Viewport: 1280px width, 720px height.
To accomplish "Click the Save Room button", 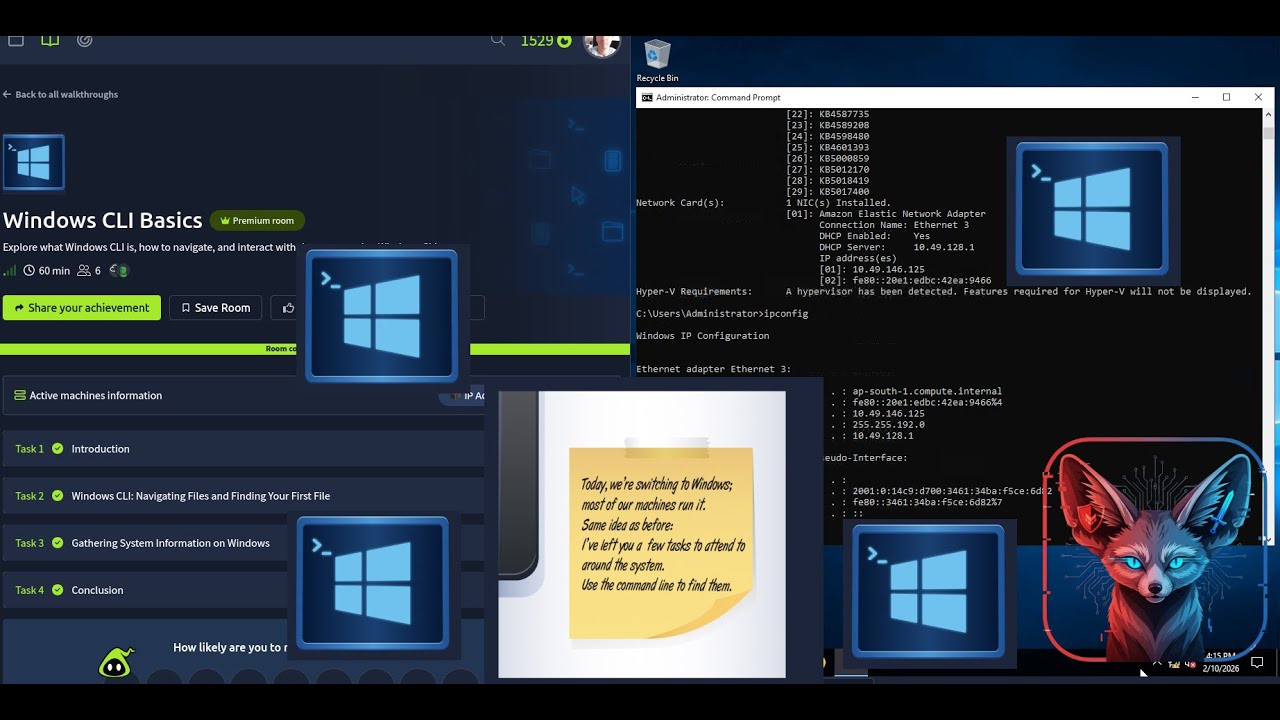I will pyautogui.click(x=215, y=308).
